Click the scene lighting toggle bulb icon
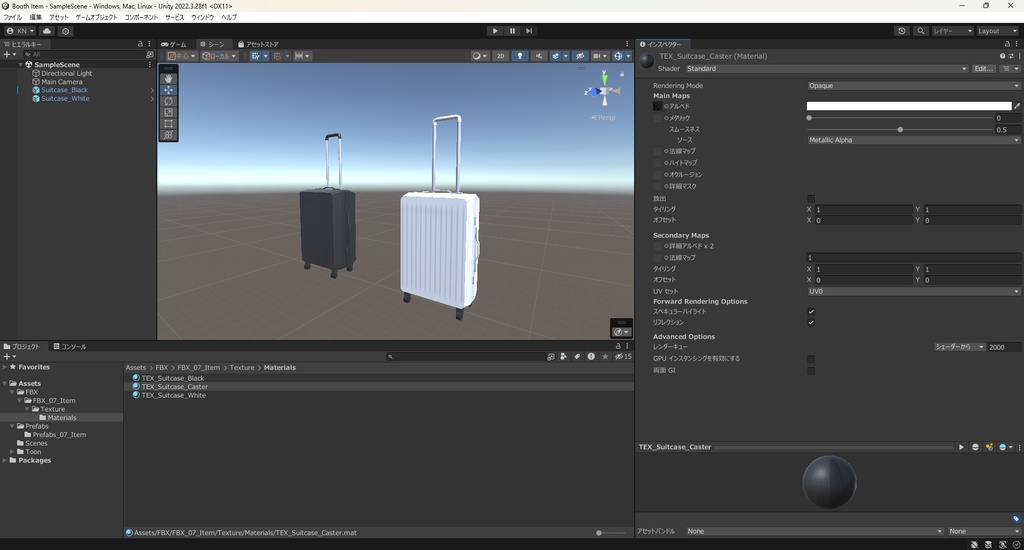 click(x=520, y=56)
